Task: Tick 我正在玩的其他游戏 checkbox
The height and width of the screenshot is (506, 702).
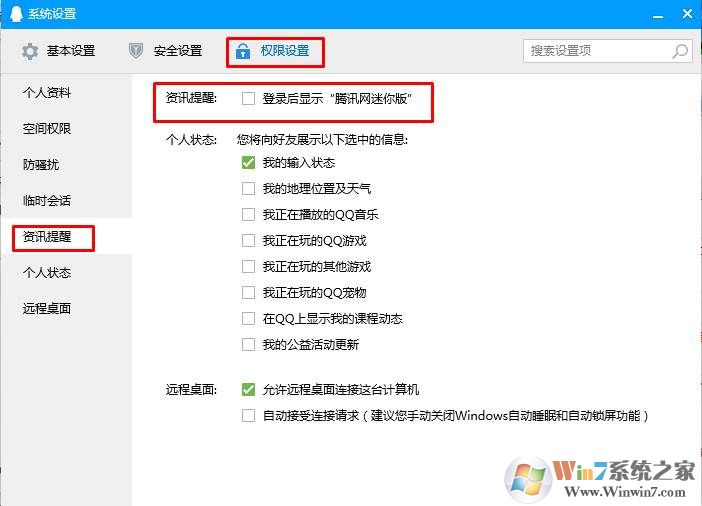Action: click(x=248, y=266)
